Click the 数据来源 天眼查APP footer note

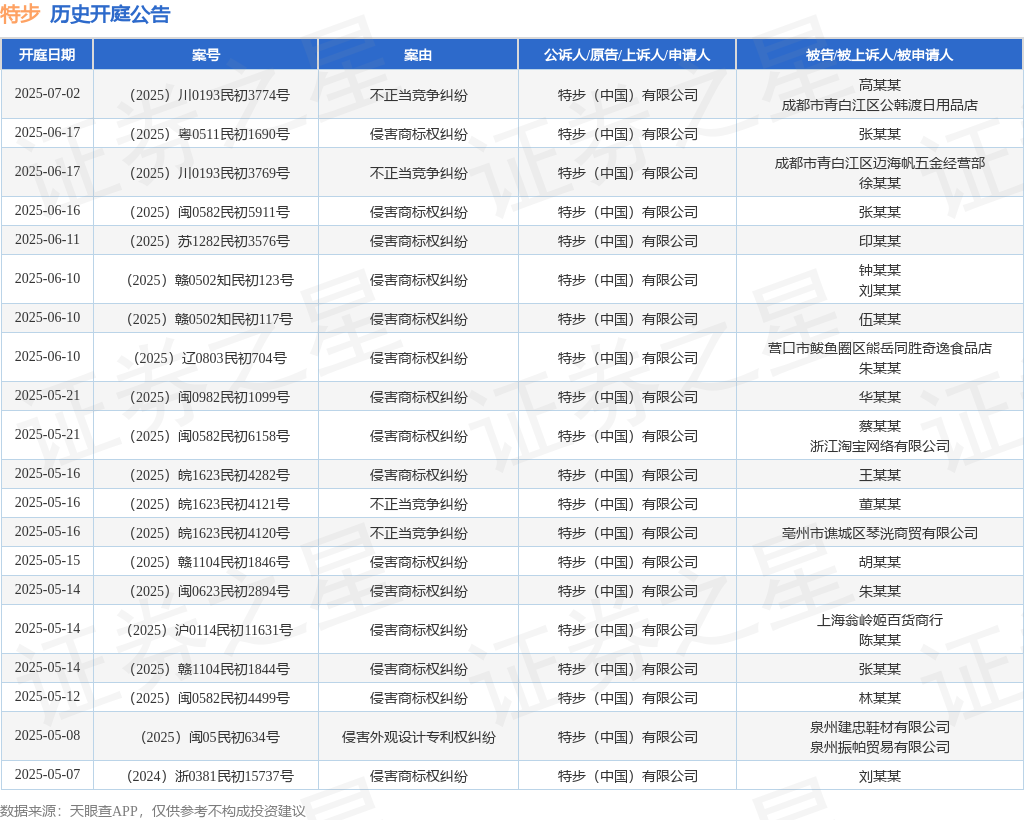(153, 811)
